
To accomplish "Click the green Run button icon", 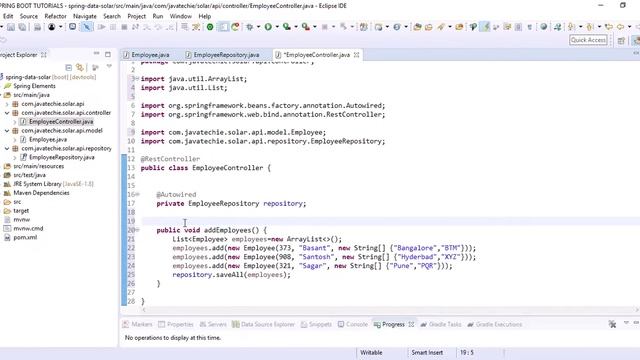I will (268, 27).
